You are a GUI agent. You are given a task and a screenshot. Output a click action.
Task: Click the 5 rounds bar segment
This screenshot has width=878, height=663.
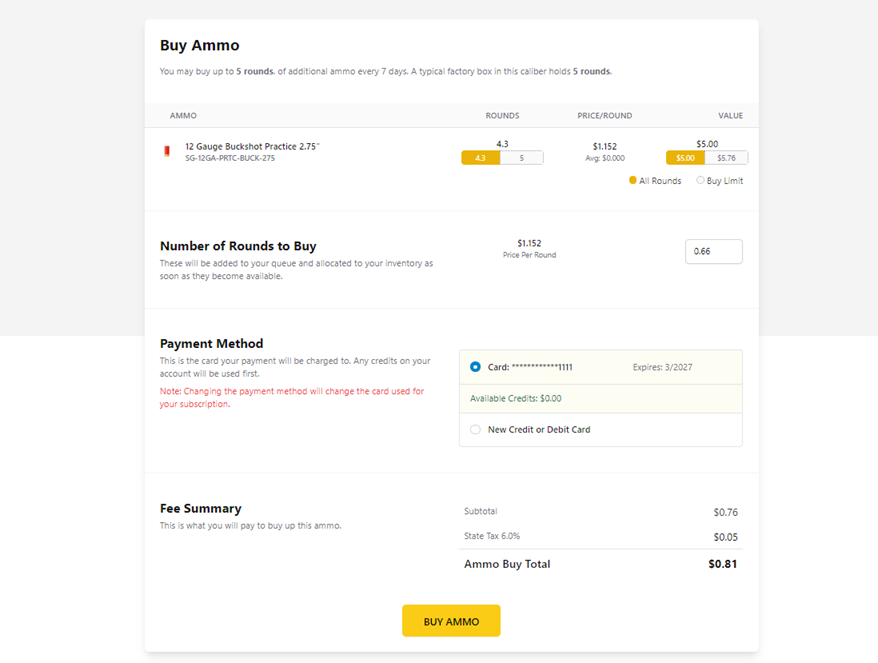click(x=521, y=158)
